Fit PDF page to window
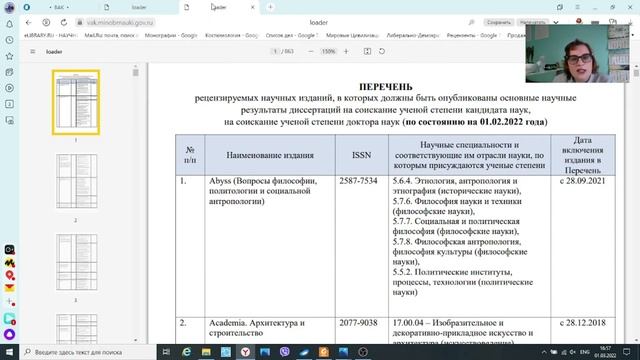Viewport: 640px width, 360px height. tap(367, 51)
